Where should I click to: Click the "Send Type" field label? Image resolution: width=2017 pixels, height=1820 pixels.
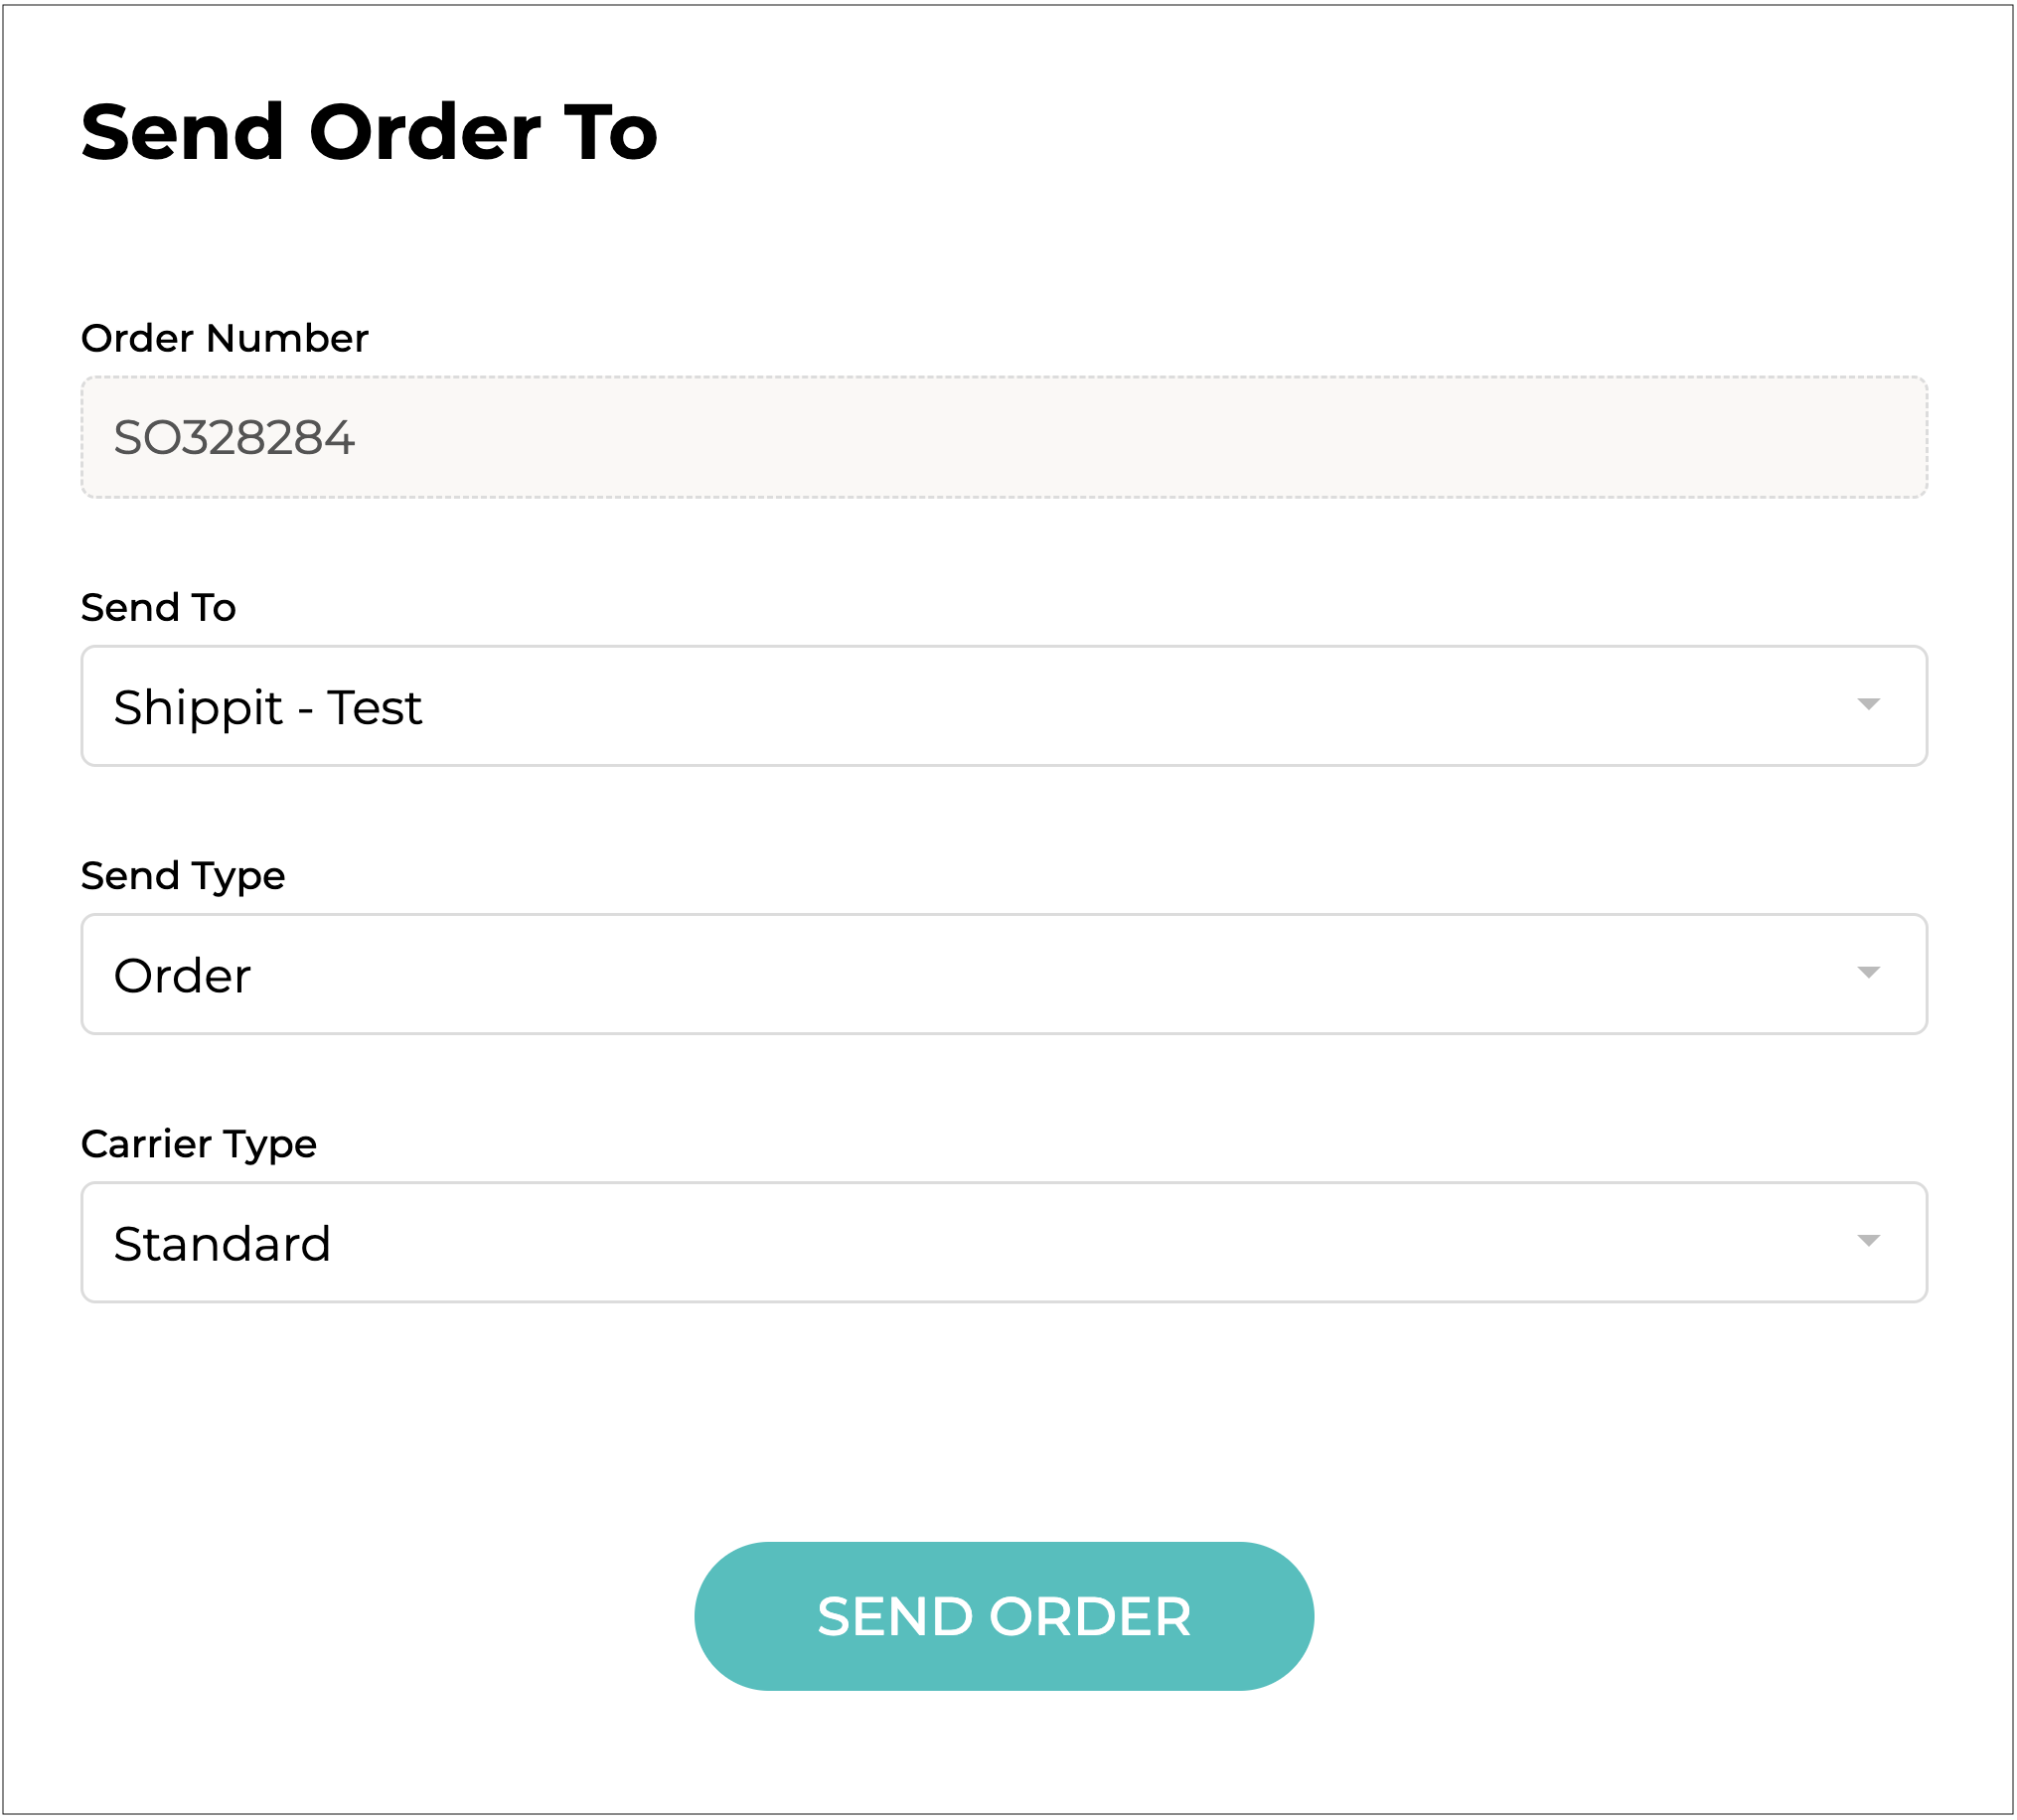pyautogui.click(x=183, y=875)
